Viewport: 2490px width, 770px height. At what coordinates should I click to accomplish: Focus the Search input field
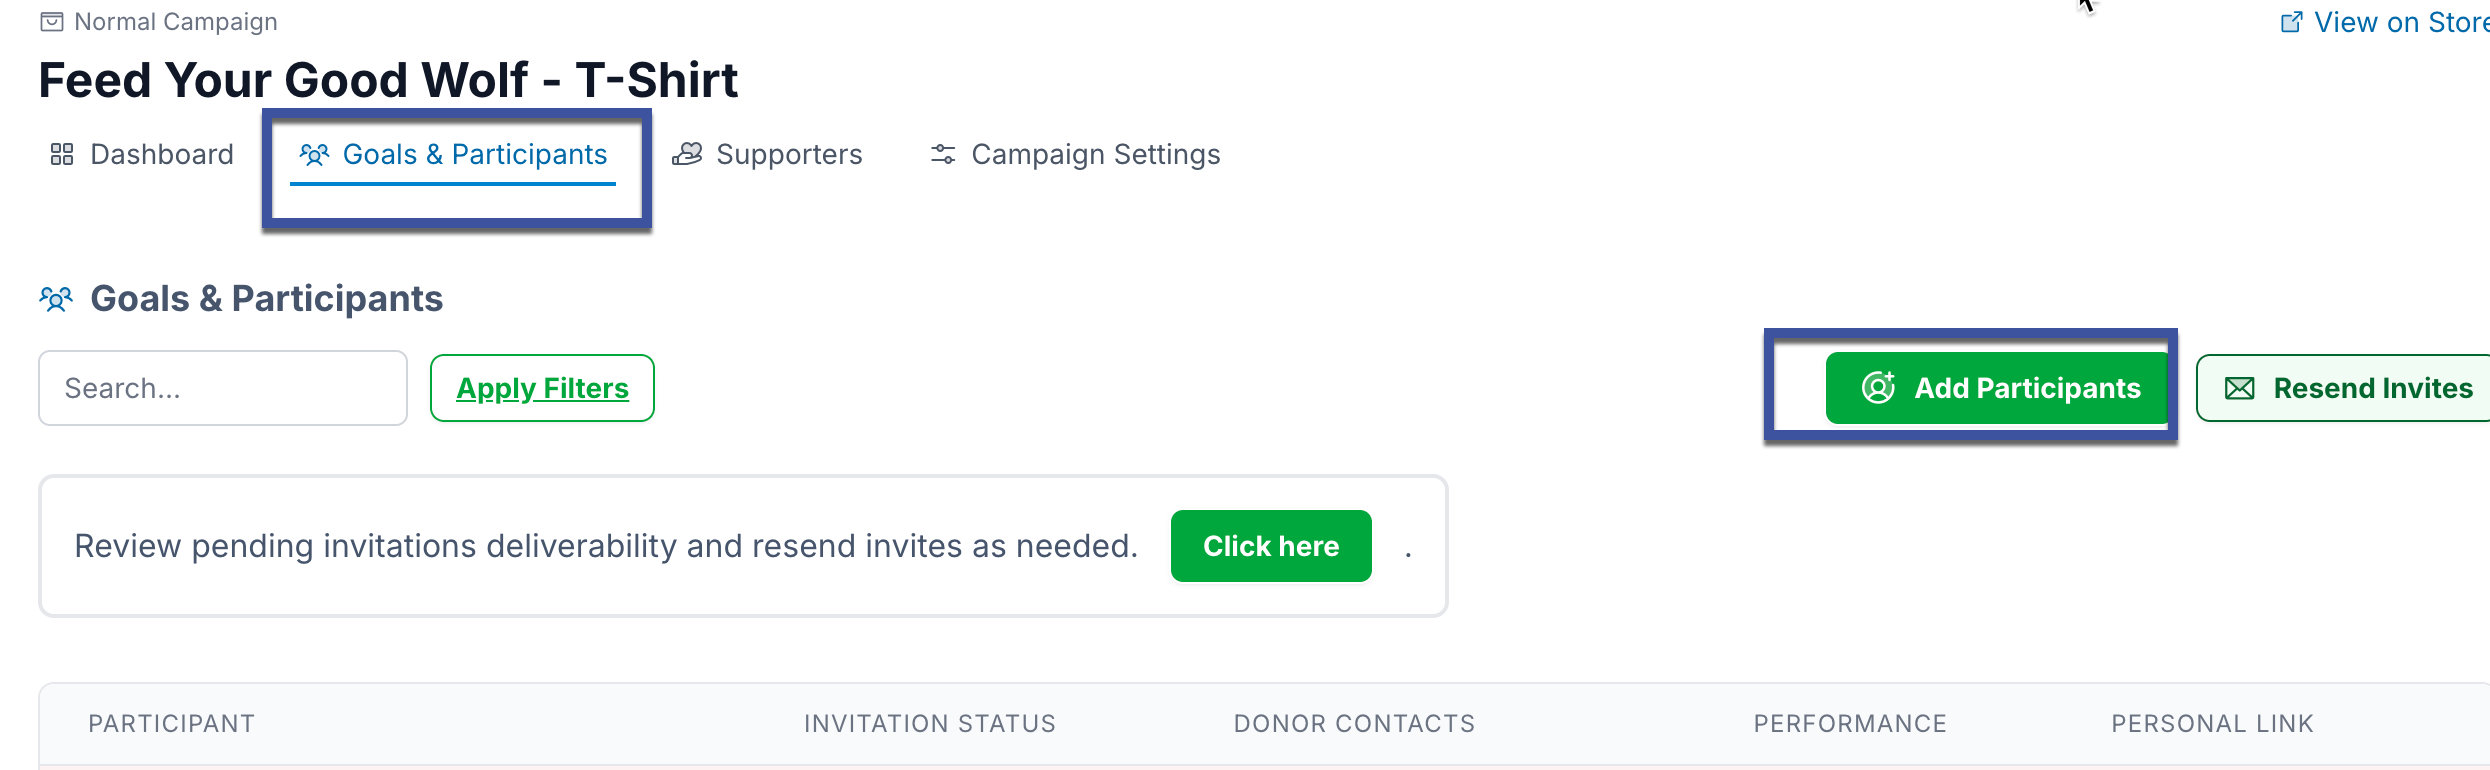(223, 388)
